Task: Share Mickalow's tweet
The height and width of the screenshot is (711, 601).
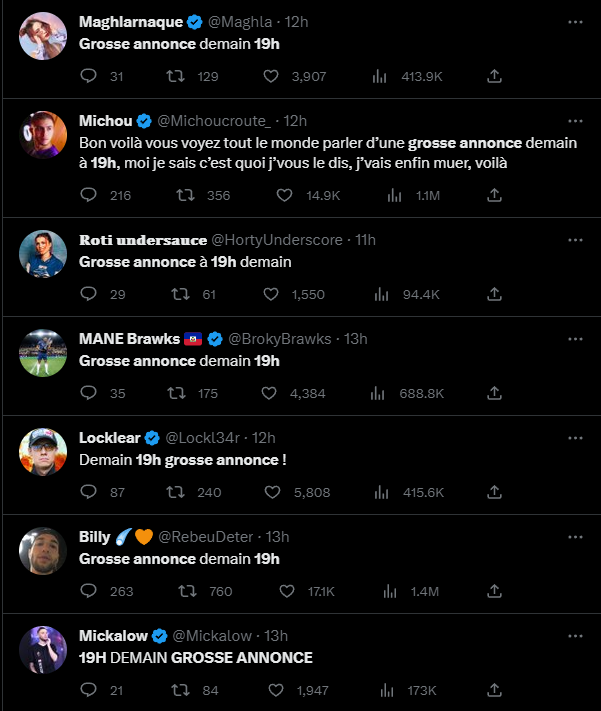Action: 494,690
